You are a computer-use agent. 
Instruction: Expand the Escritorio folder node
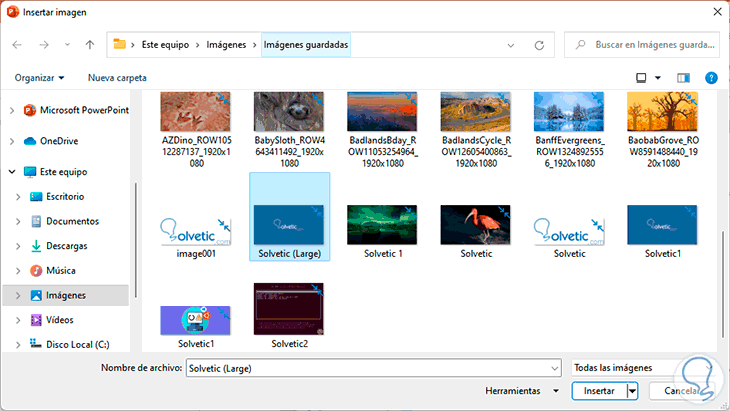18,197
